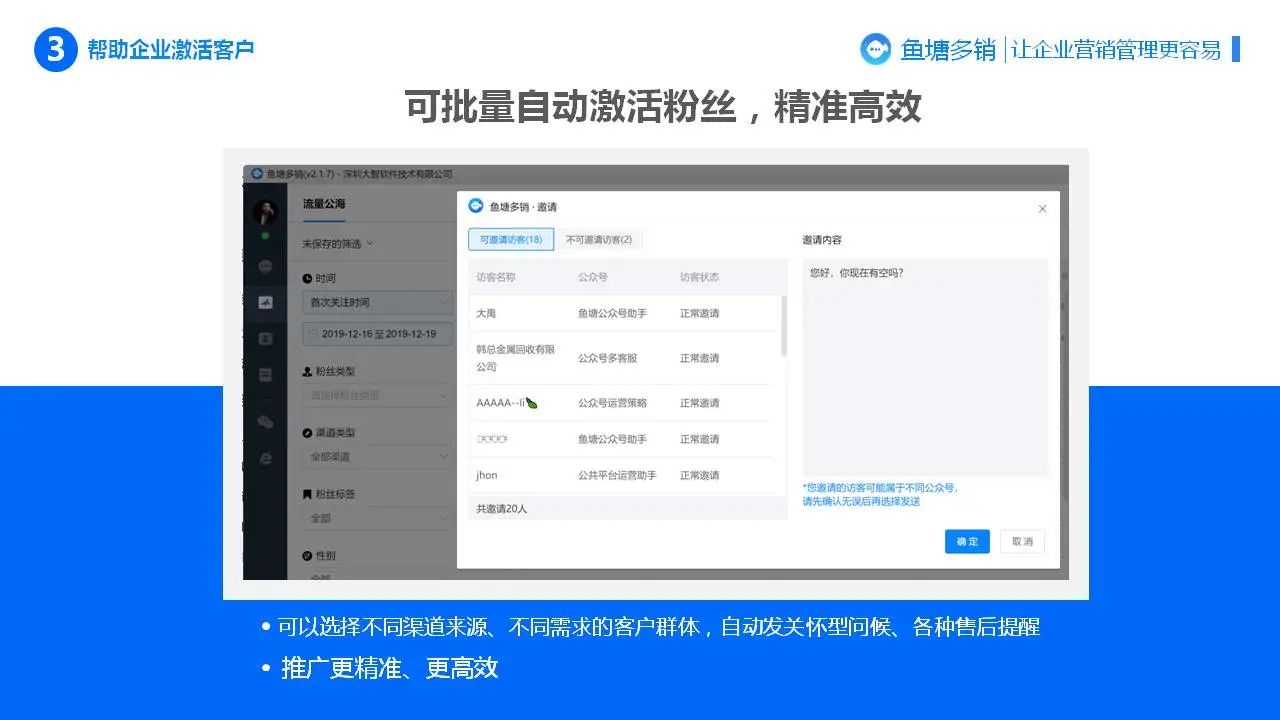Switch to the 不可邀请访客(2) tab
This screenshot has width=1280, height=720.
coord(597,239)
